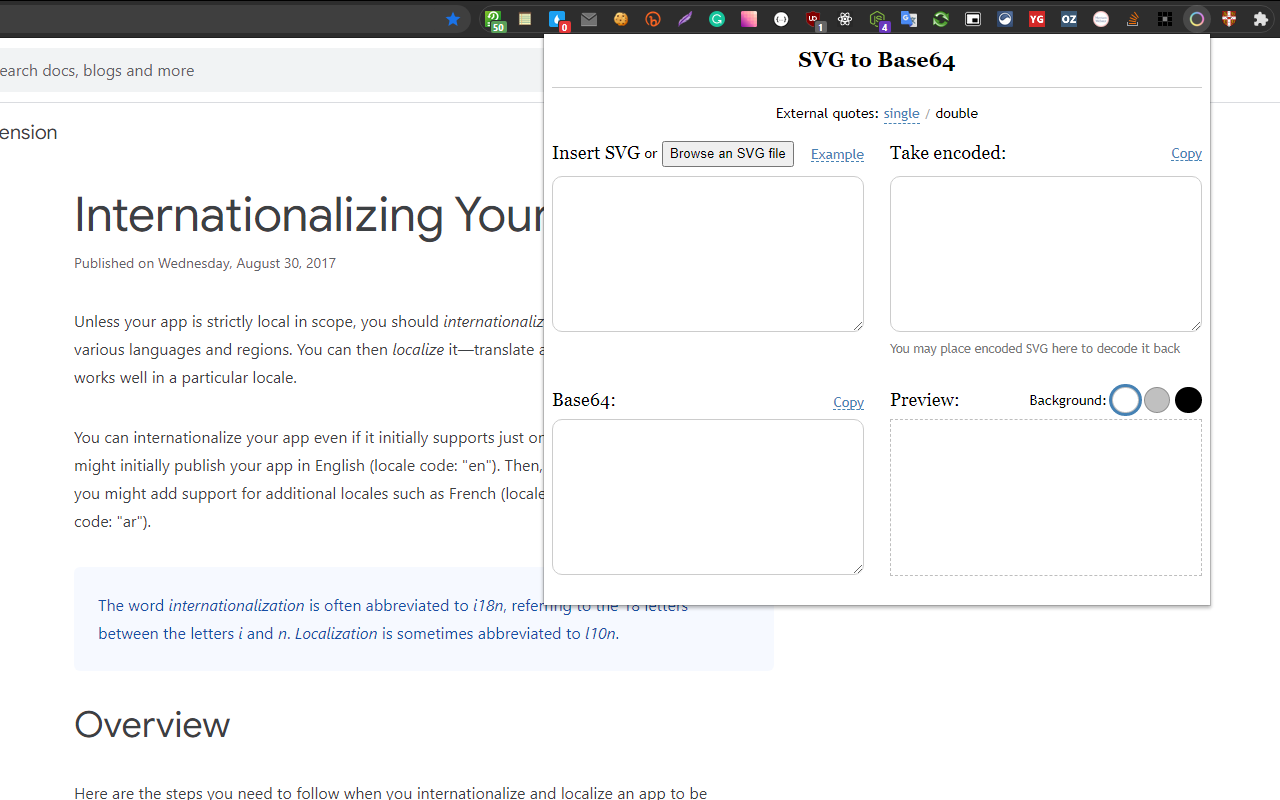Open the Extensions puzzle piece menu
Screen dimensions: 1280x800
coord(1261,19)
